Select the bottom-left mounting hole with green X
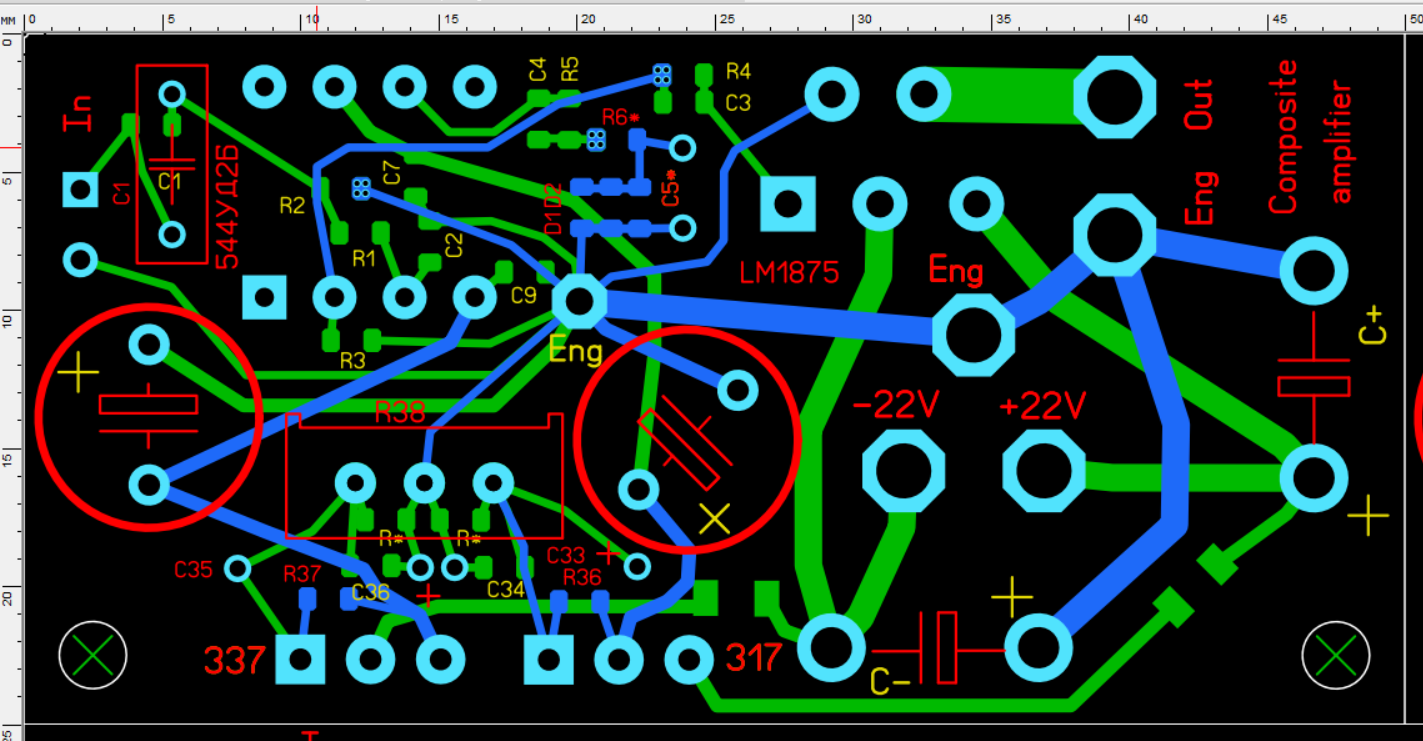1423x741 pixels. point(93,655)
